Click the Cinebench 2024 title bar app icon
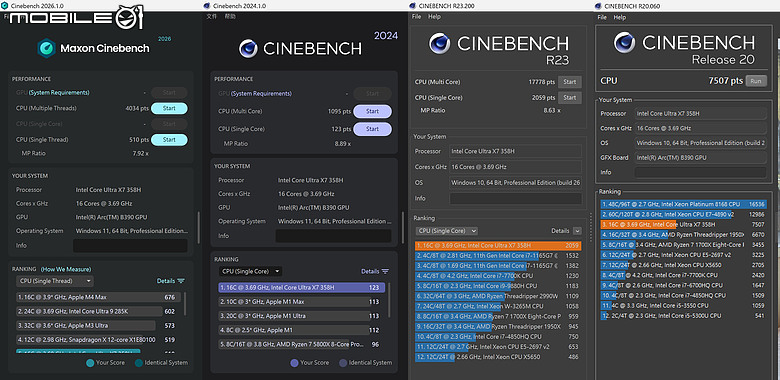780x380 pixels. click(206, 5)
